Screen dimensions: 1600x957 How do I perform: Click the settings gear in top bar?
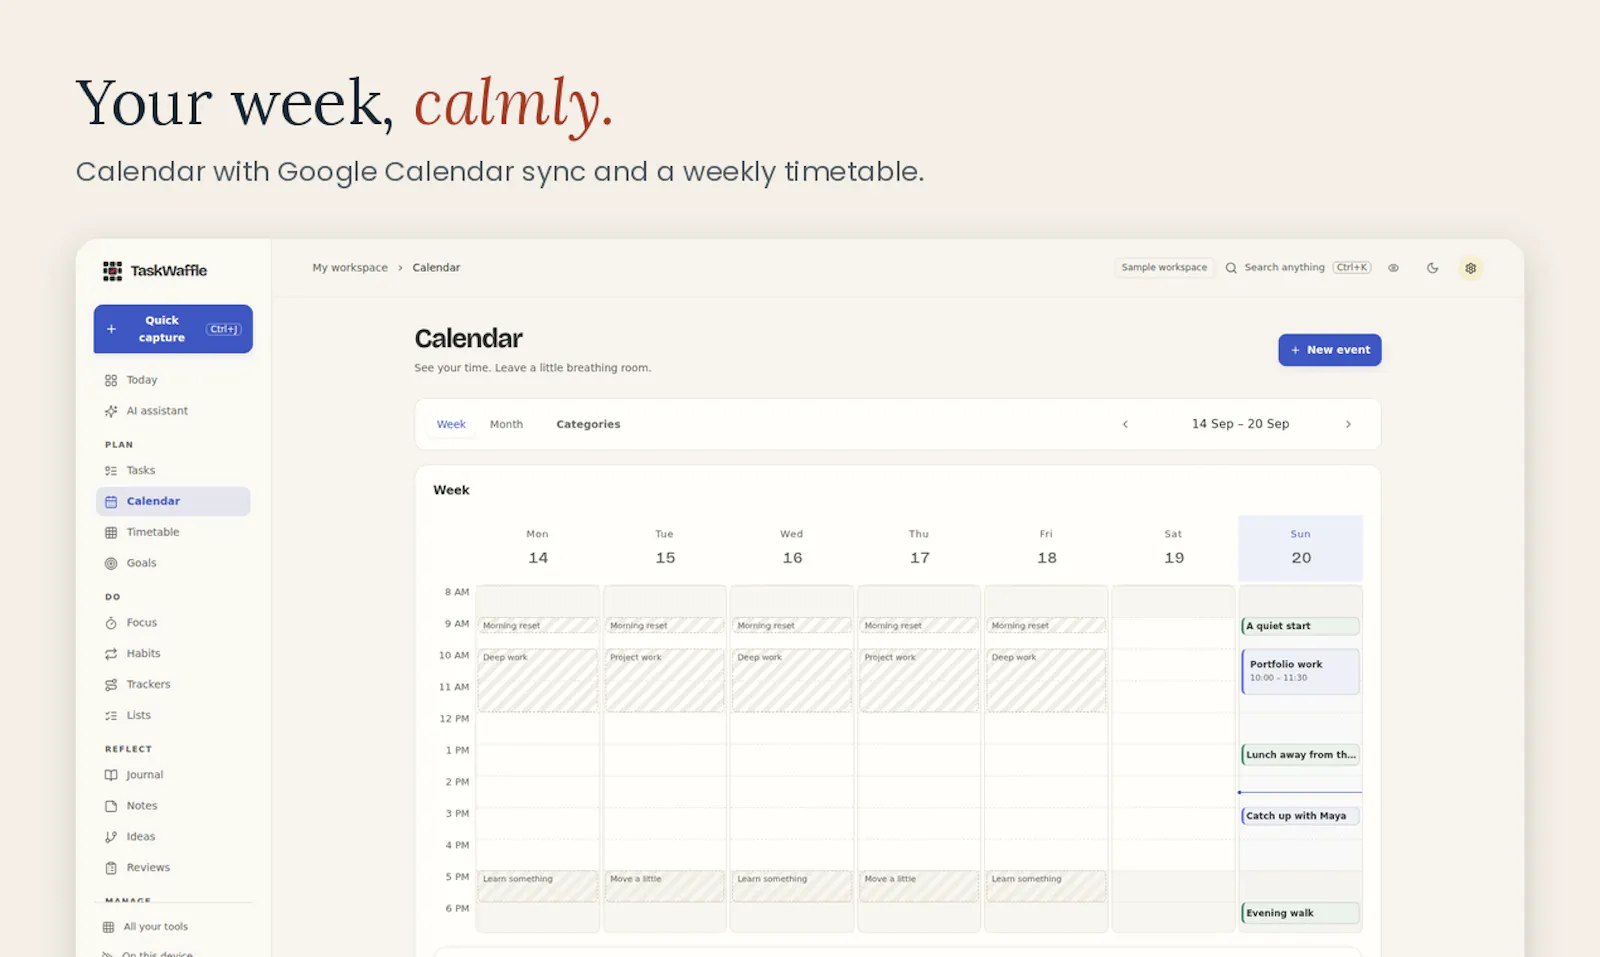coord(1470,268)
